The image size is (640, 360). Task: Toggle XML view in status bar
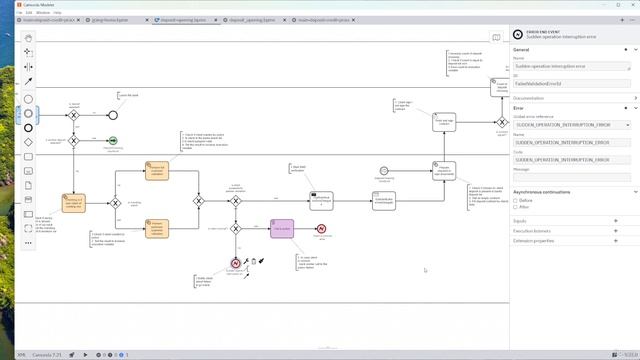pyautogui.click(x=21, y=355)
